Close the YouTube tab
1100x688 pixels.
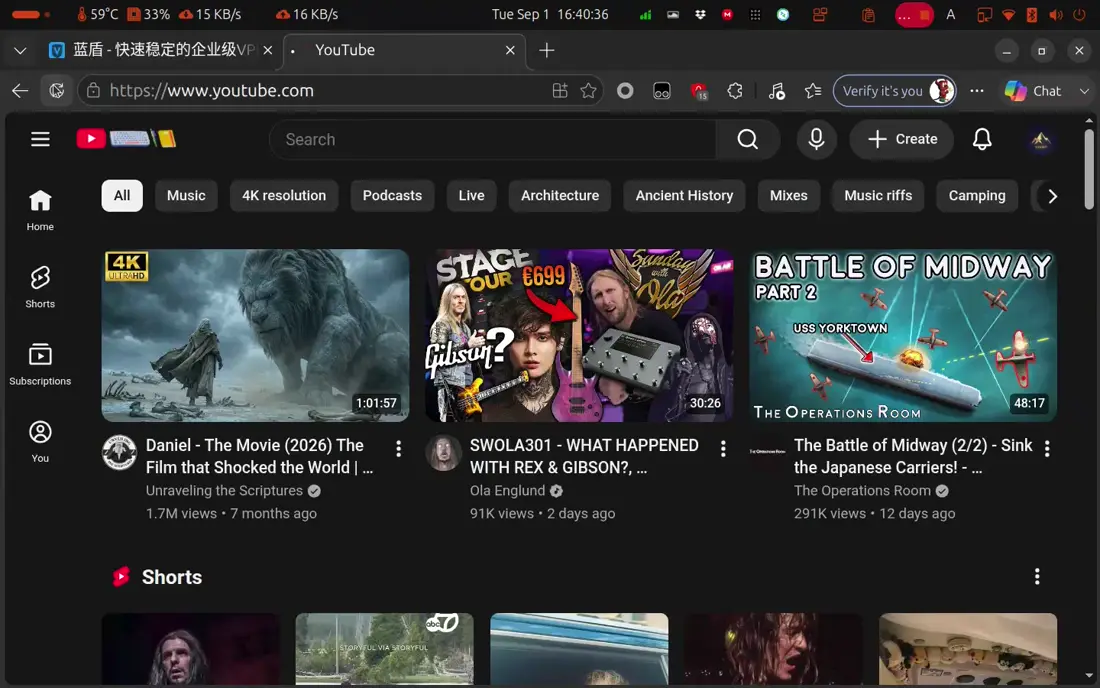pyautogui.click(x=510, y=50)
